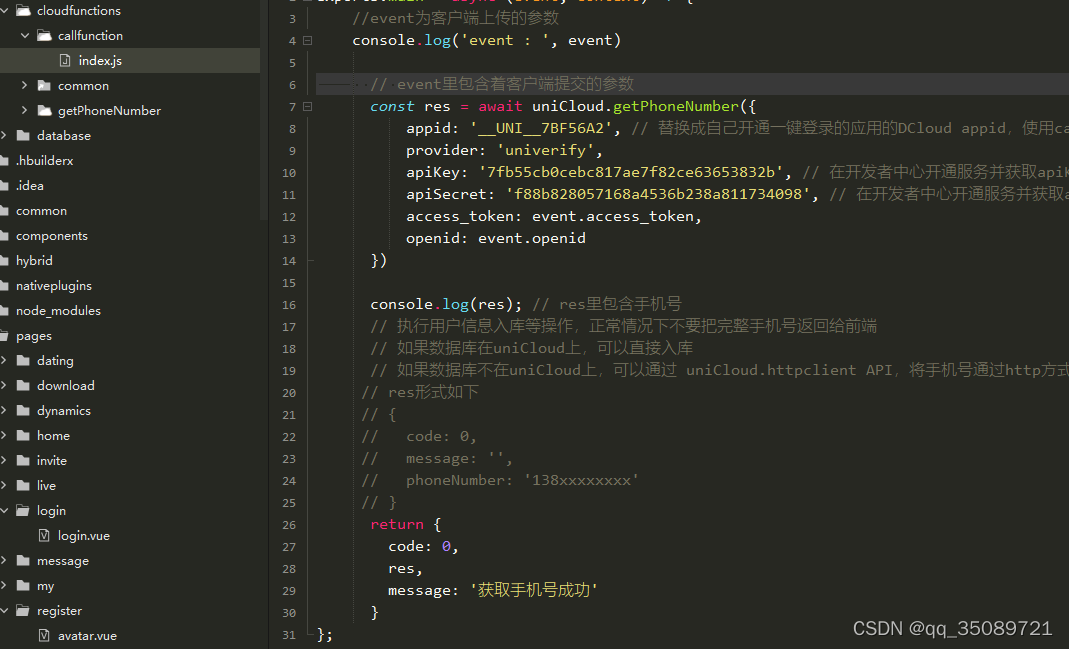The width and height of the screenshot is (1069, 649).
Task: Expand the common folder under cloudfunctions
Action: click(x=24, y=85)
